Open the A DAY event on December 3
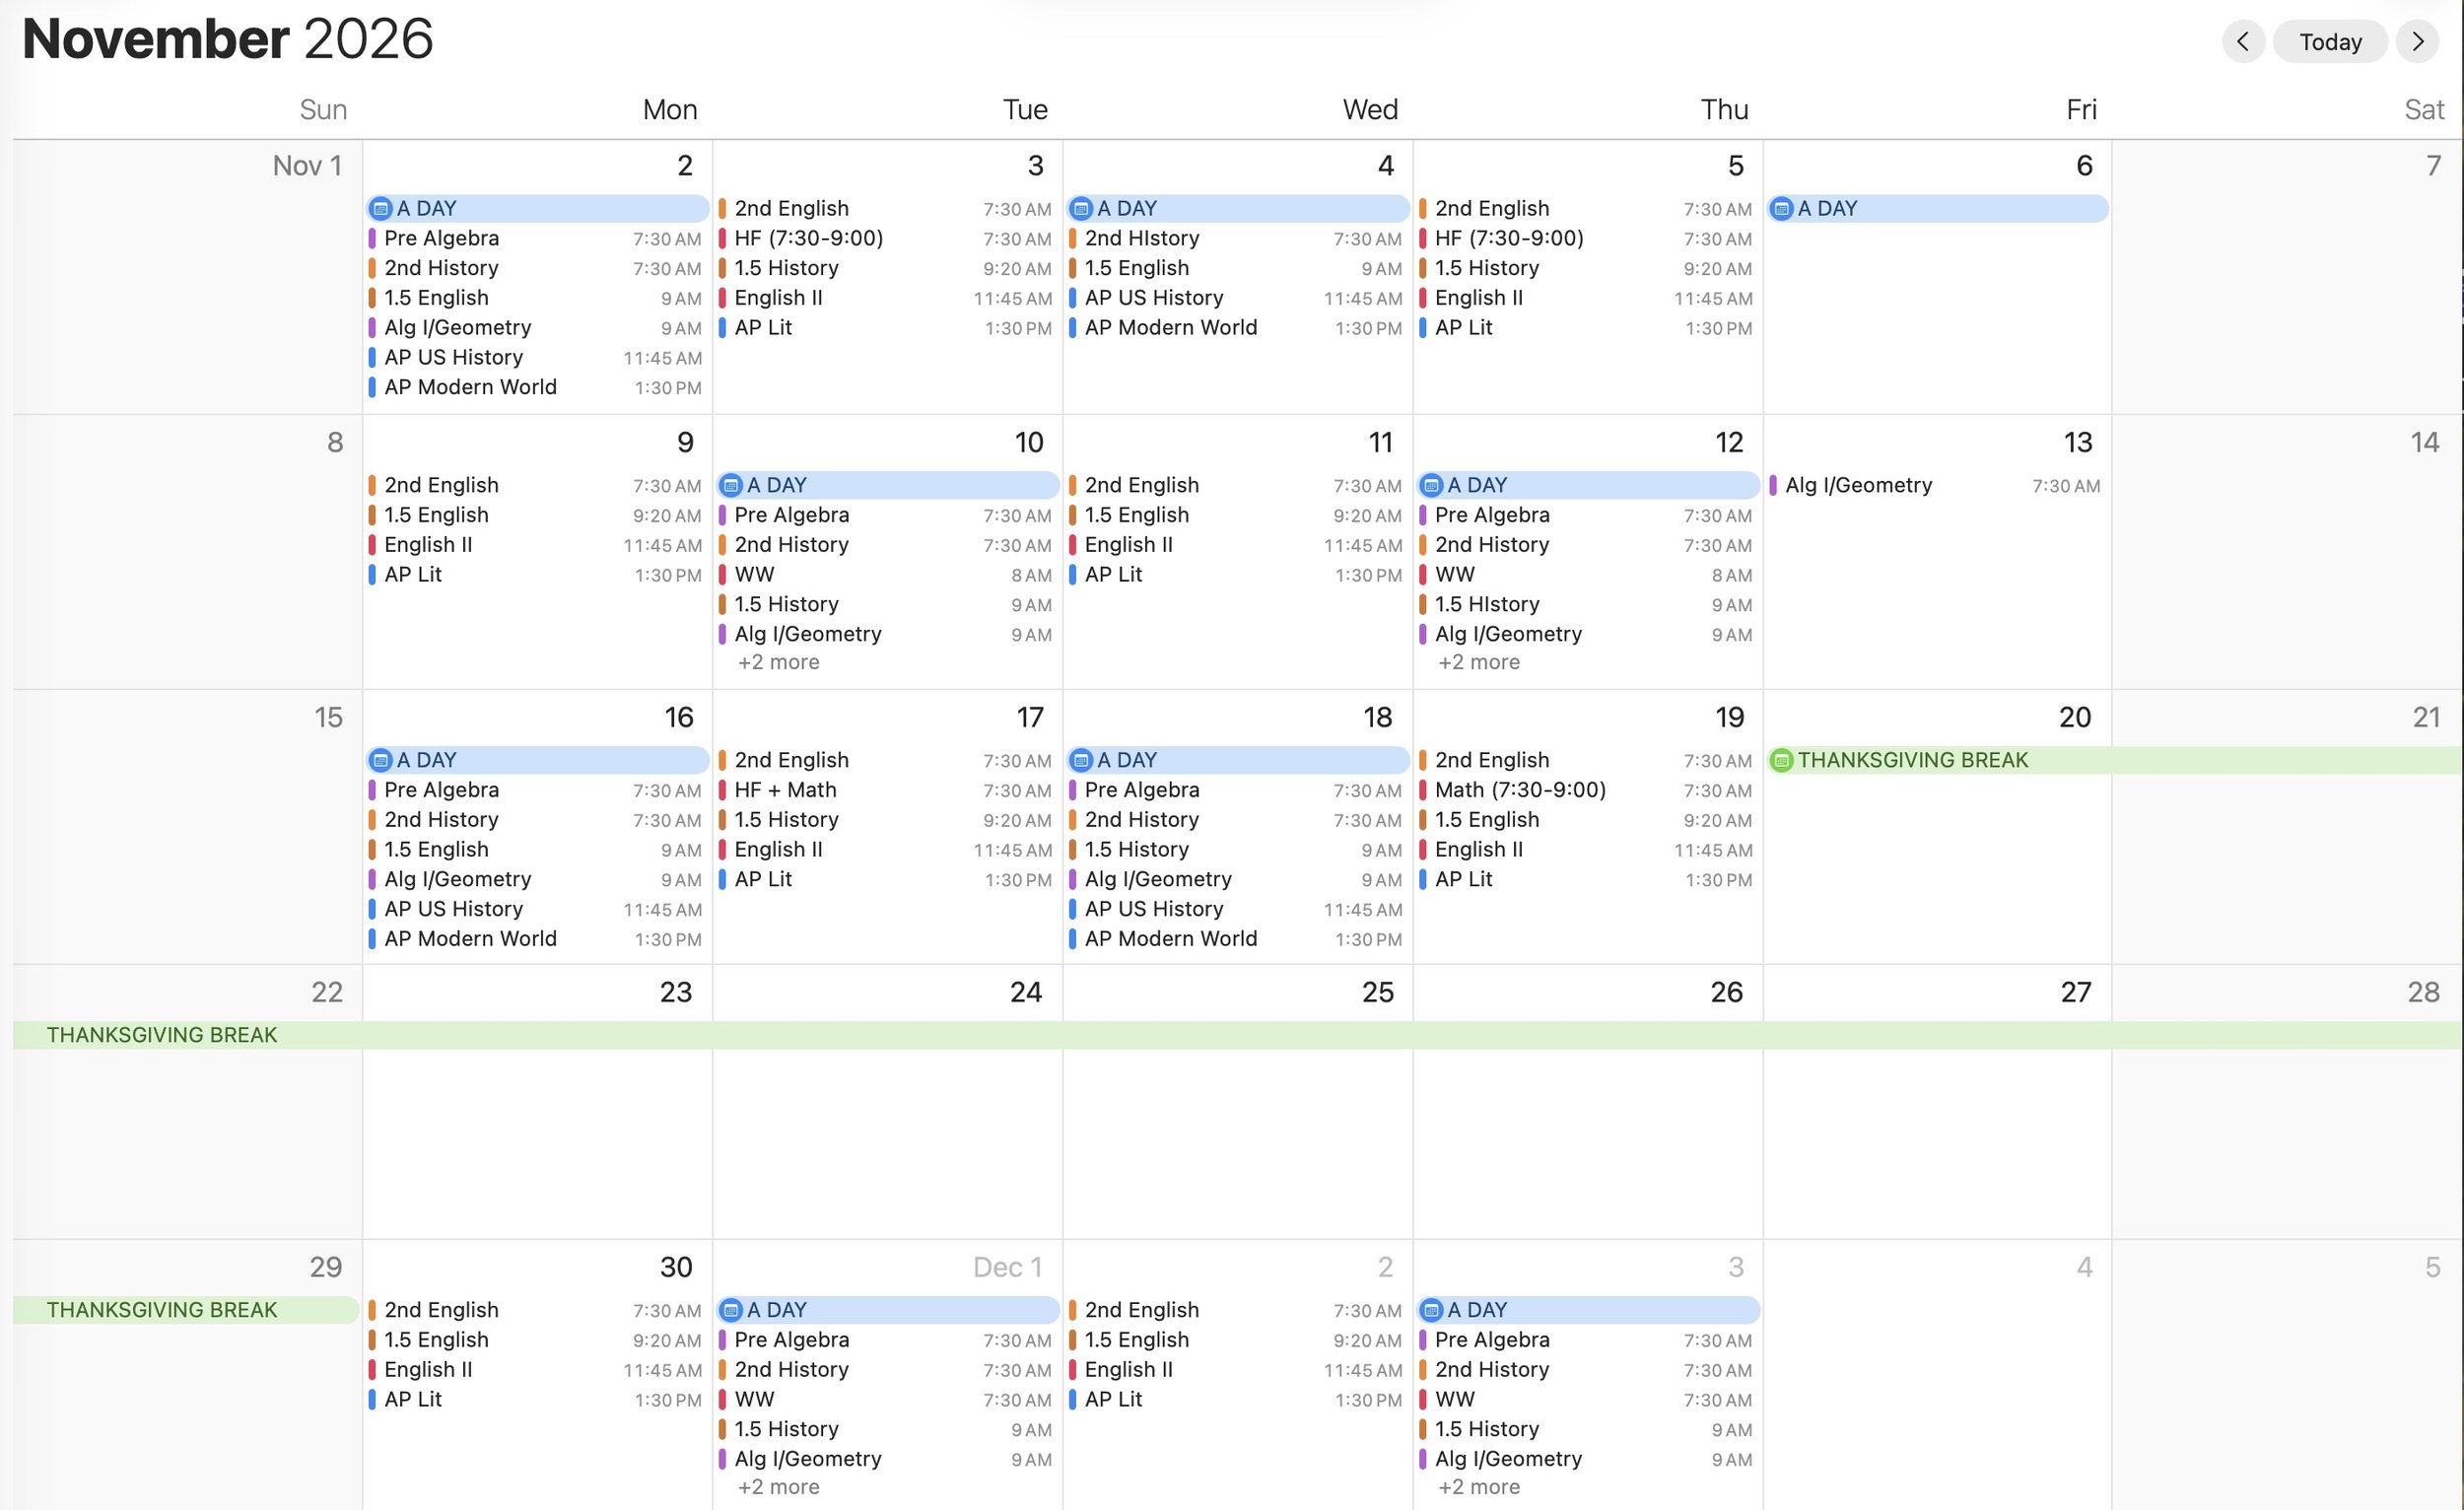Viewport: 2464px width, 1510px height. [x=1588, y=1310]
